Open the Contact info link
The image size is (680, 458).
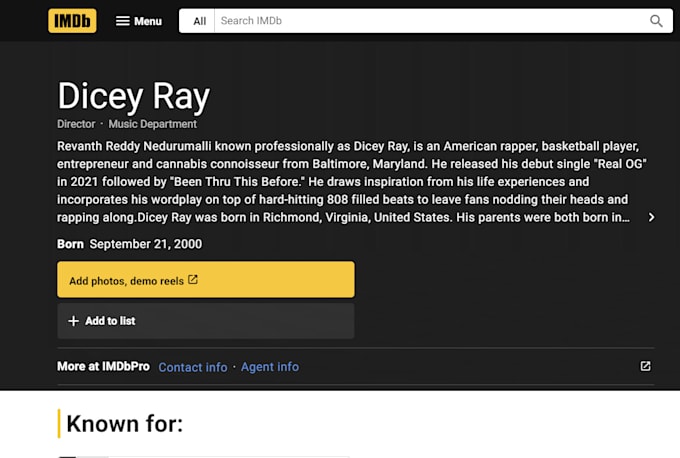point(193,367)
